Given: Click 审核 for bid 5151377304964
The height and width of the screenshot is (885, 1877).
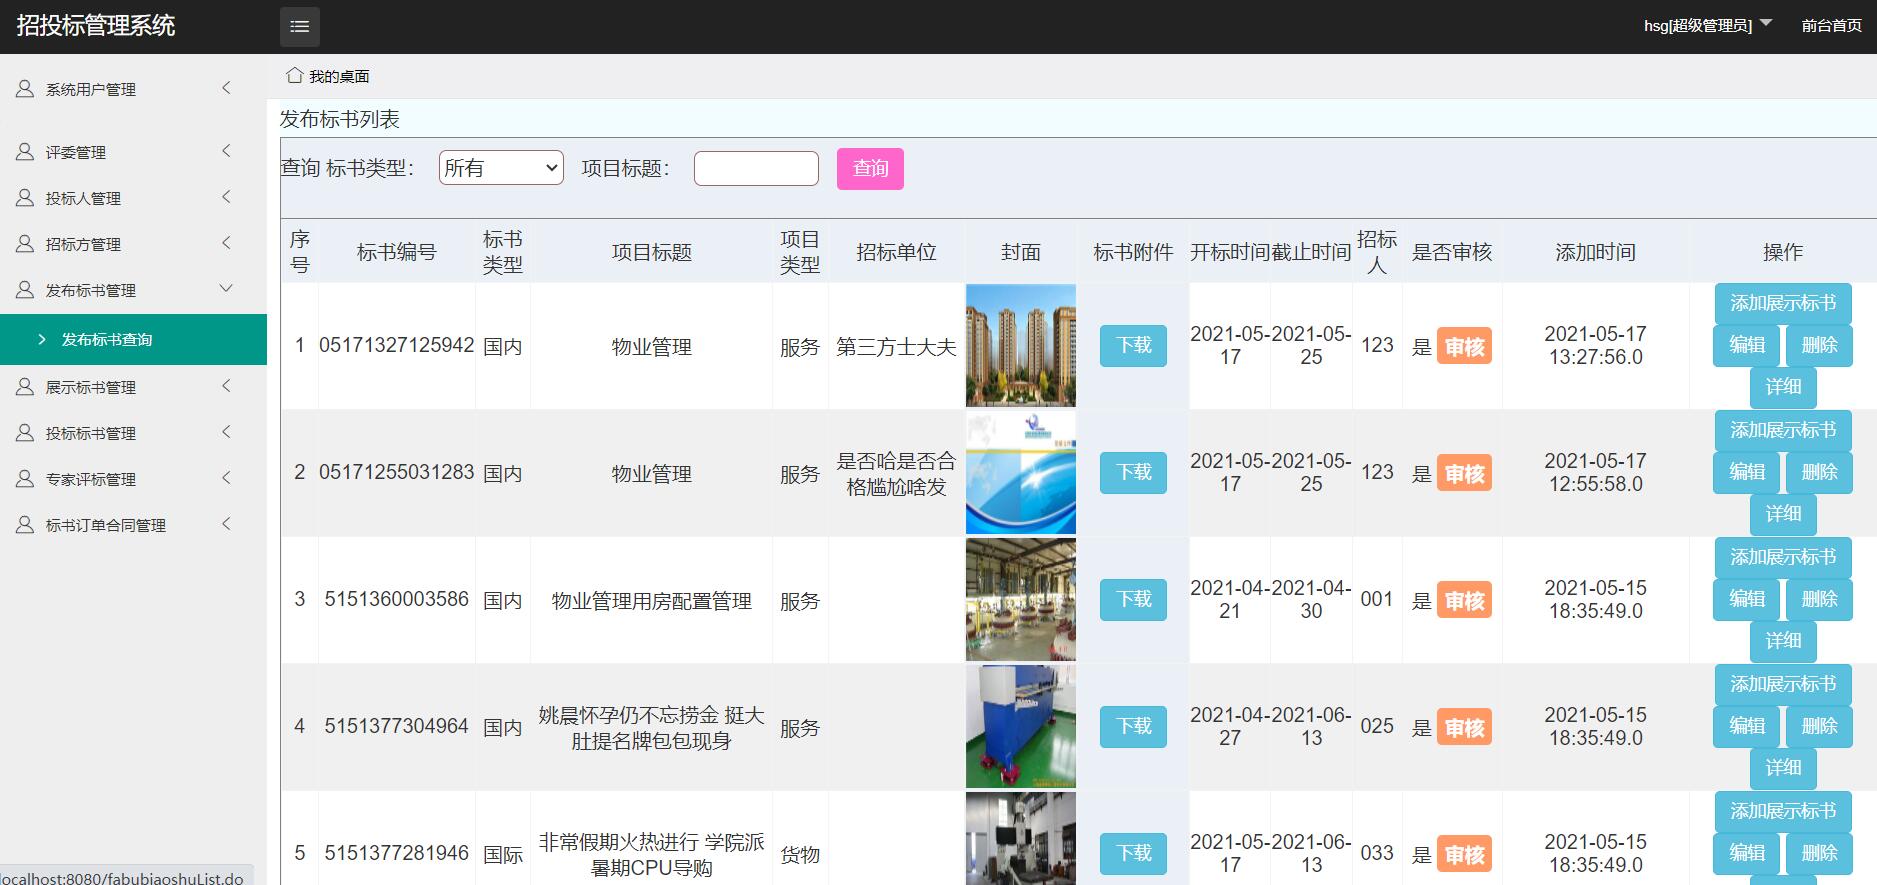Looking at the screenshot, I should 1464,728.
